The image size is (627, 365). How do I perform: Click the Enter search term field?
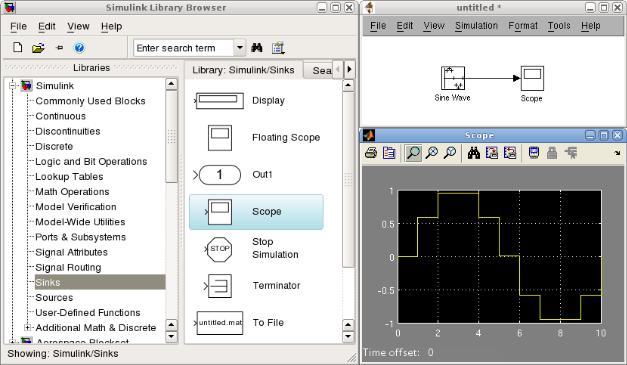point(184,48)
